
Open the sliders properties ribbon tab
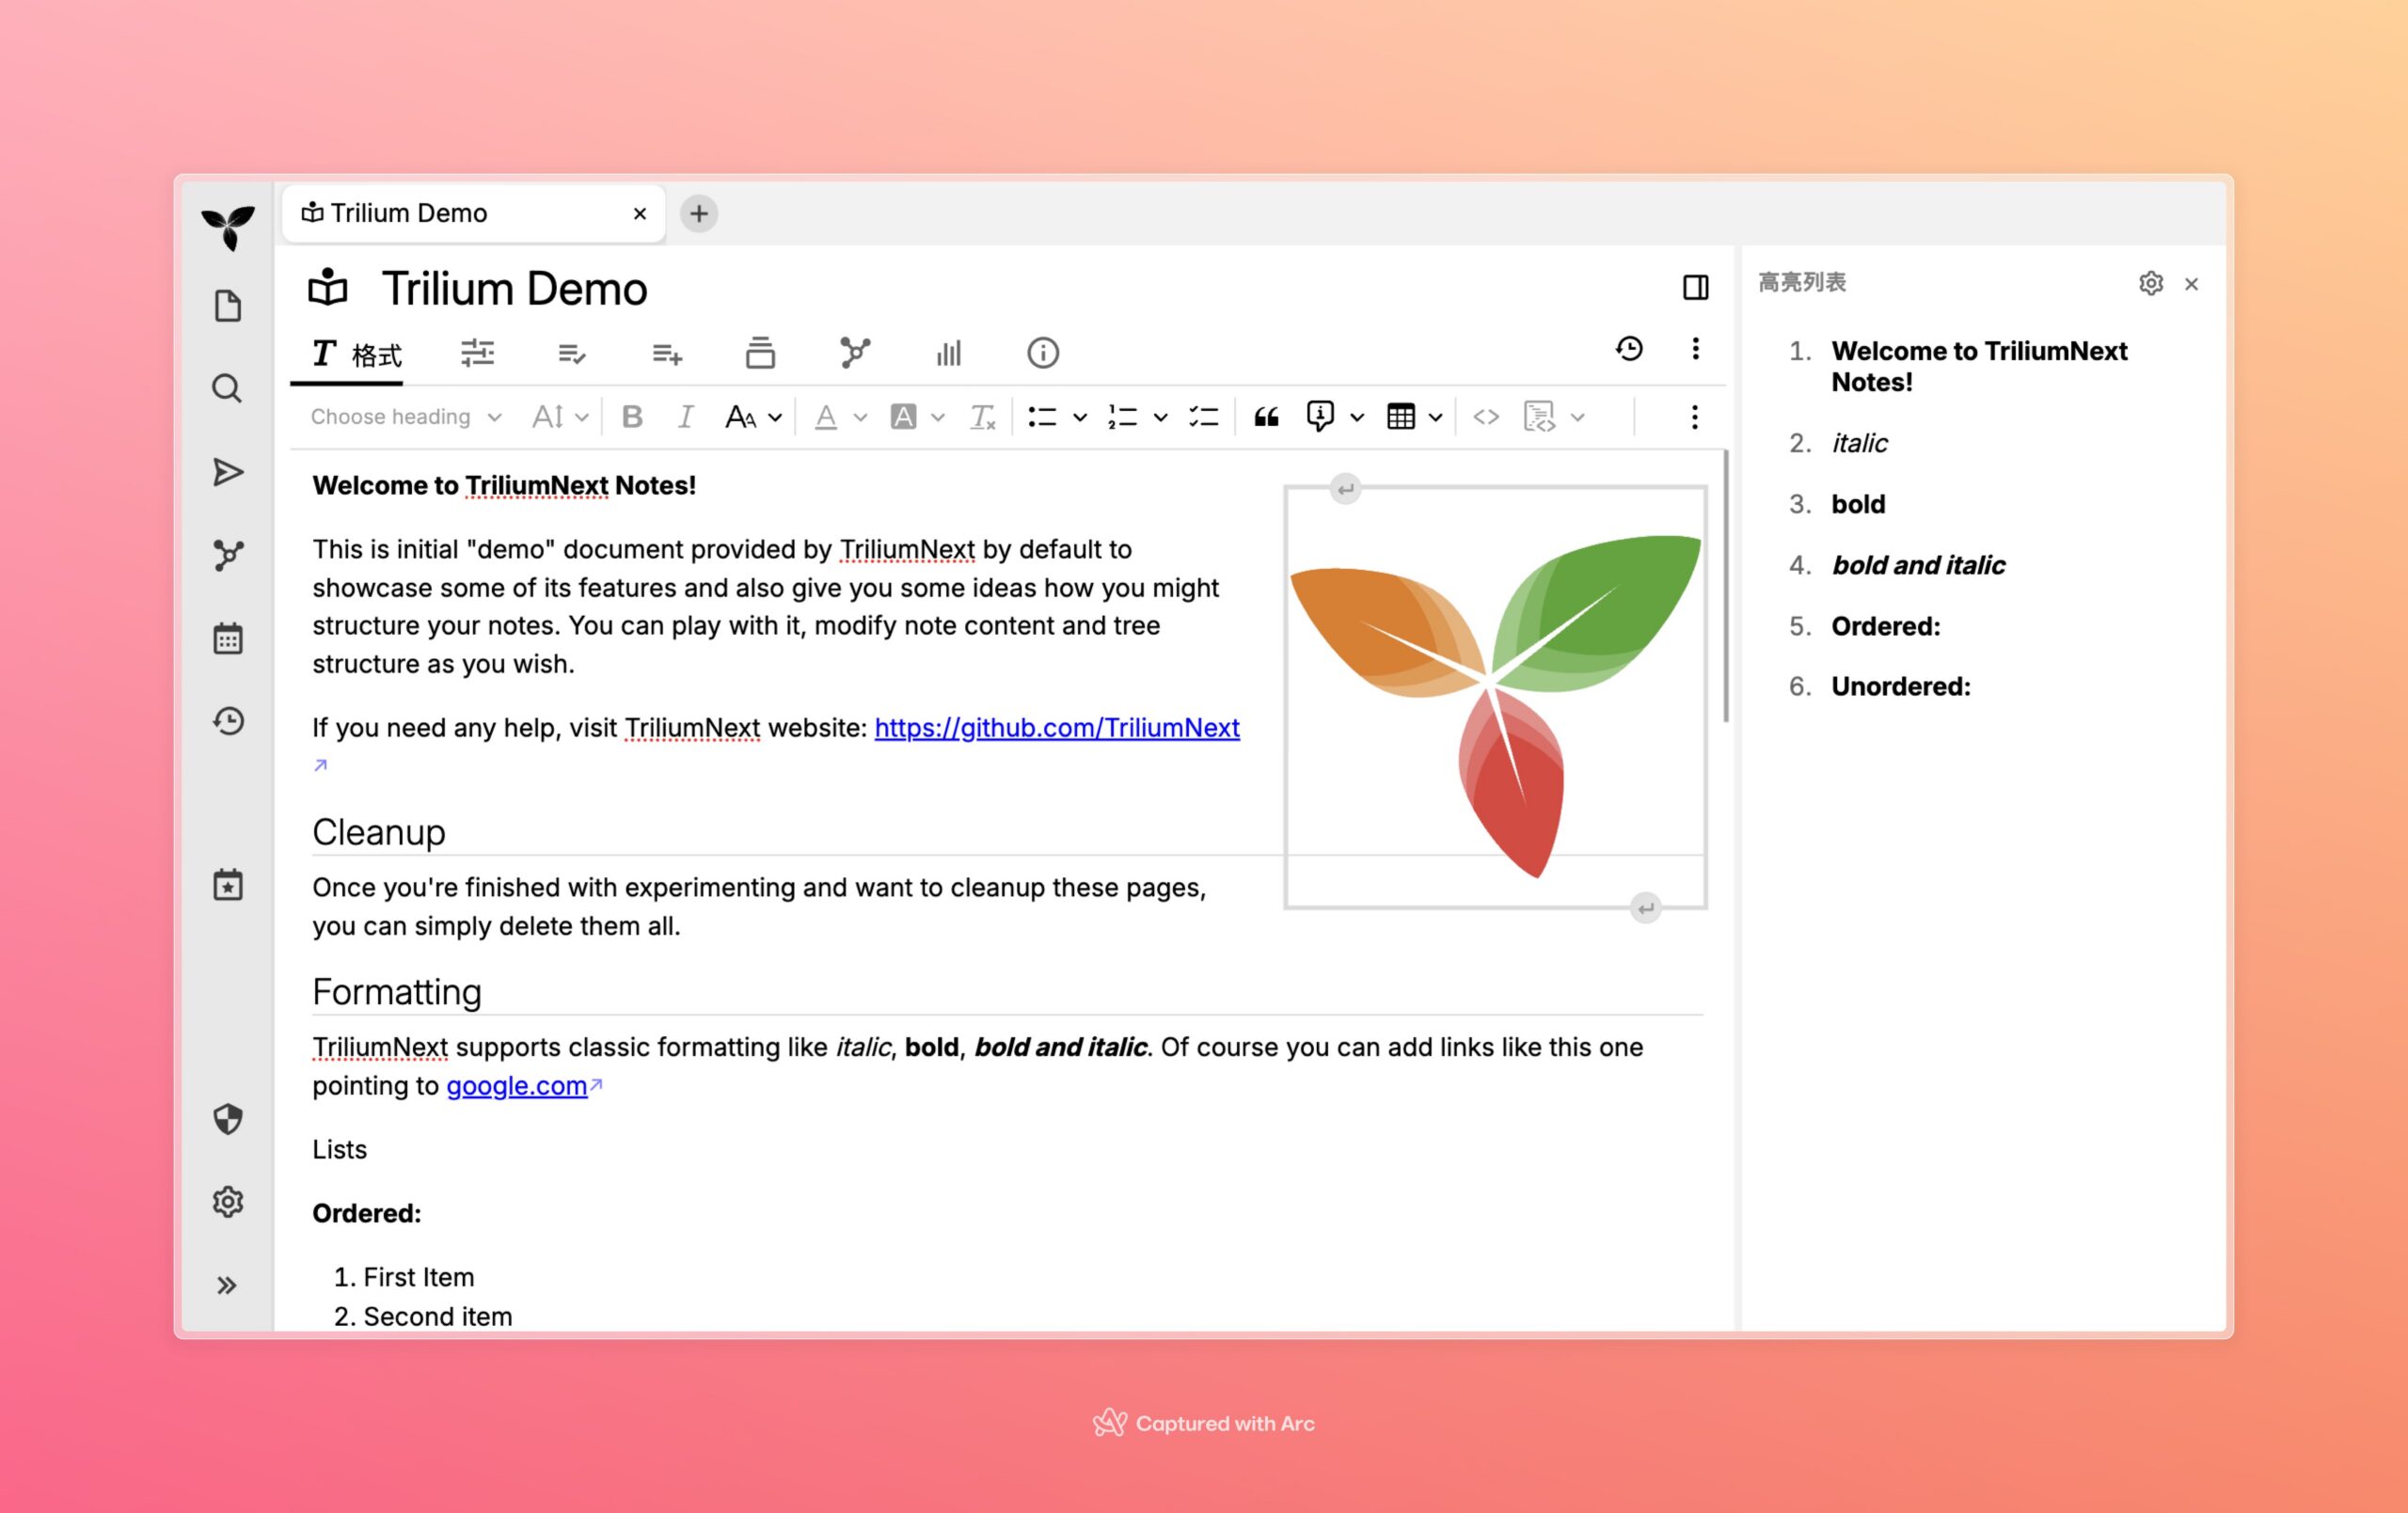click(x=478, y=353)
